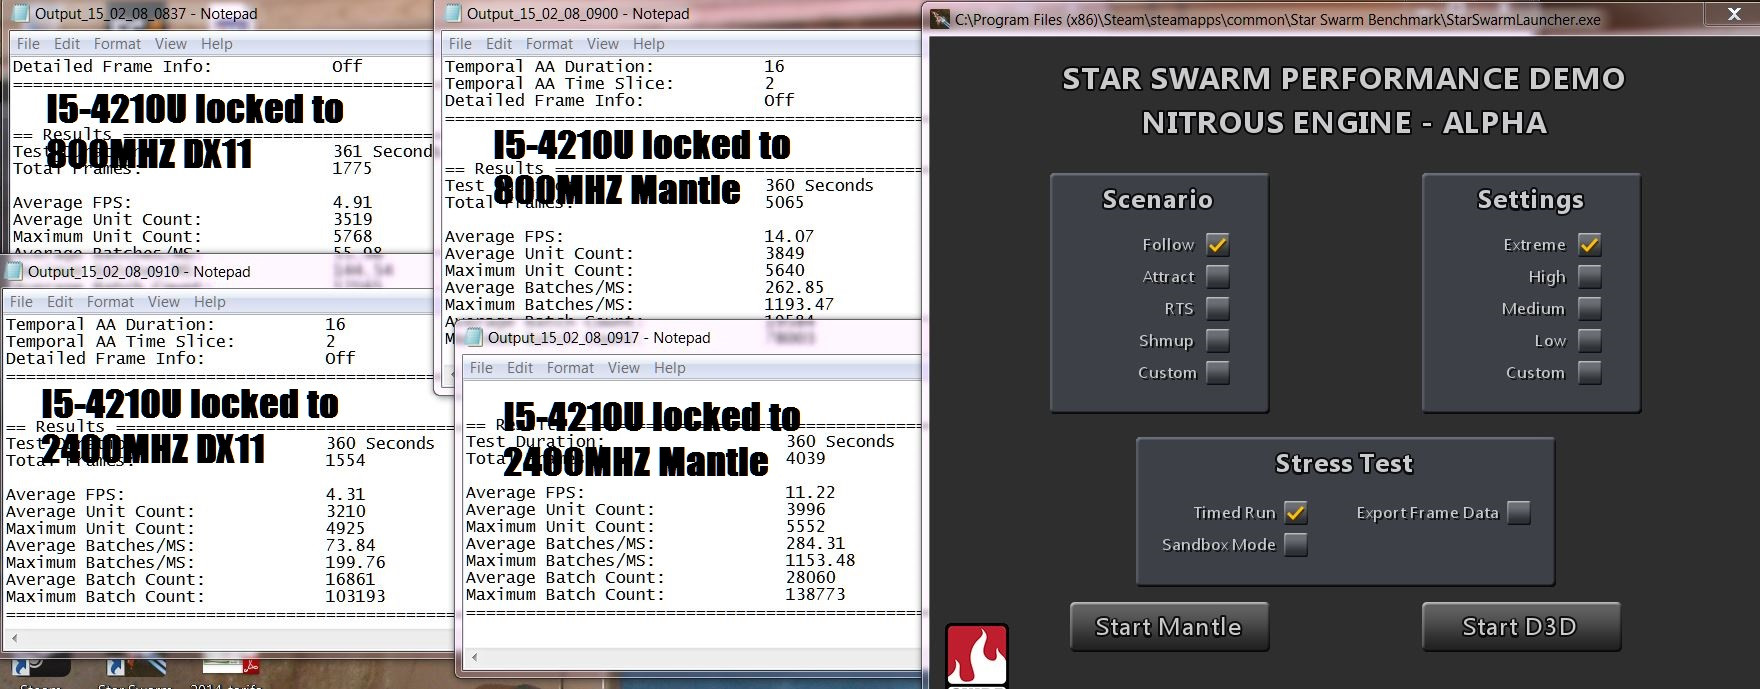Viewport: 1760px width, 689px height.
Task: Open View menu in Output_15_02_08_0837 Notepad
Action: 170,44
